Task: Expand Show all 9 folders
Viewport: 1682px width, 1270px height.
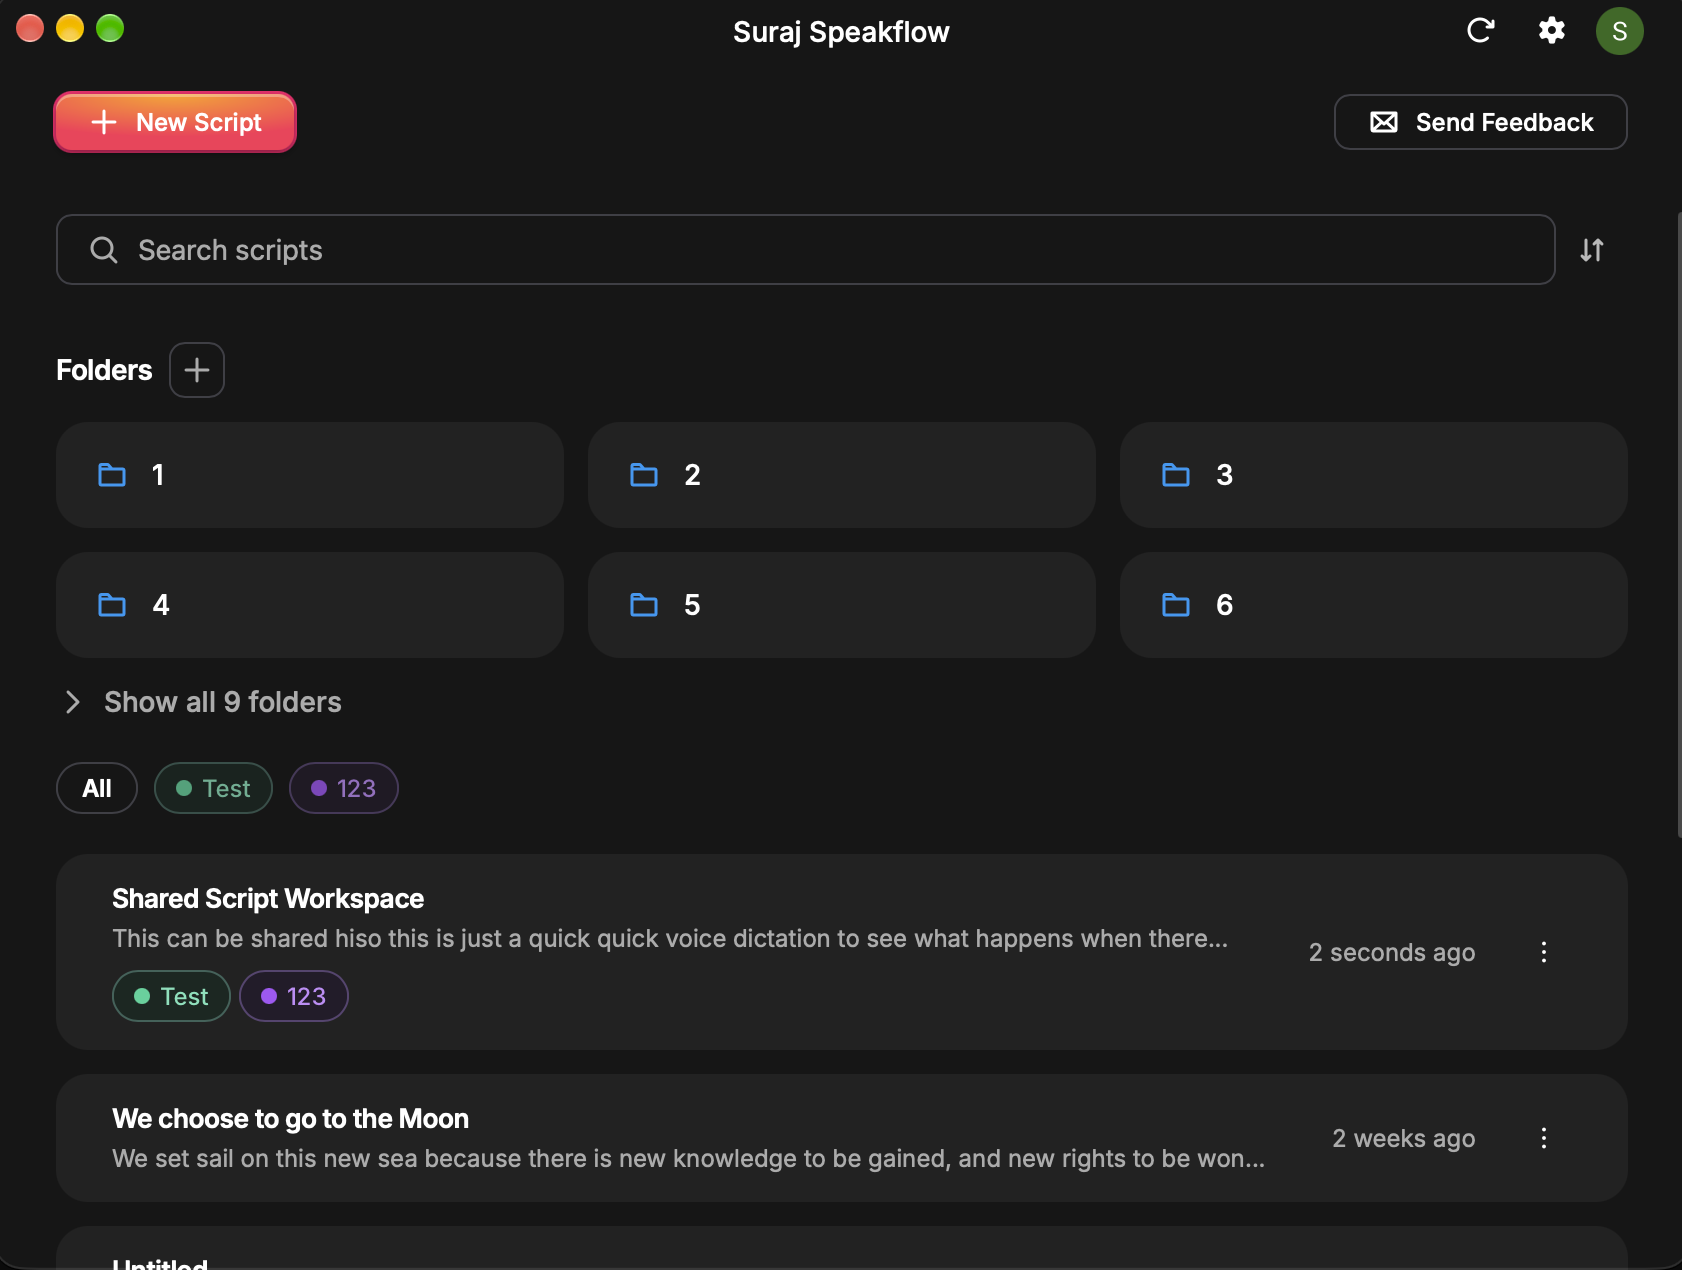Action: coord(203,702)
